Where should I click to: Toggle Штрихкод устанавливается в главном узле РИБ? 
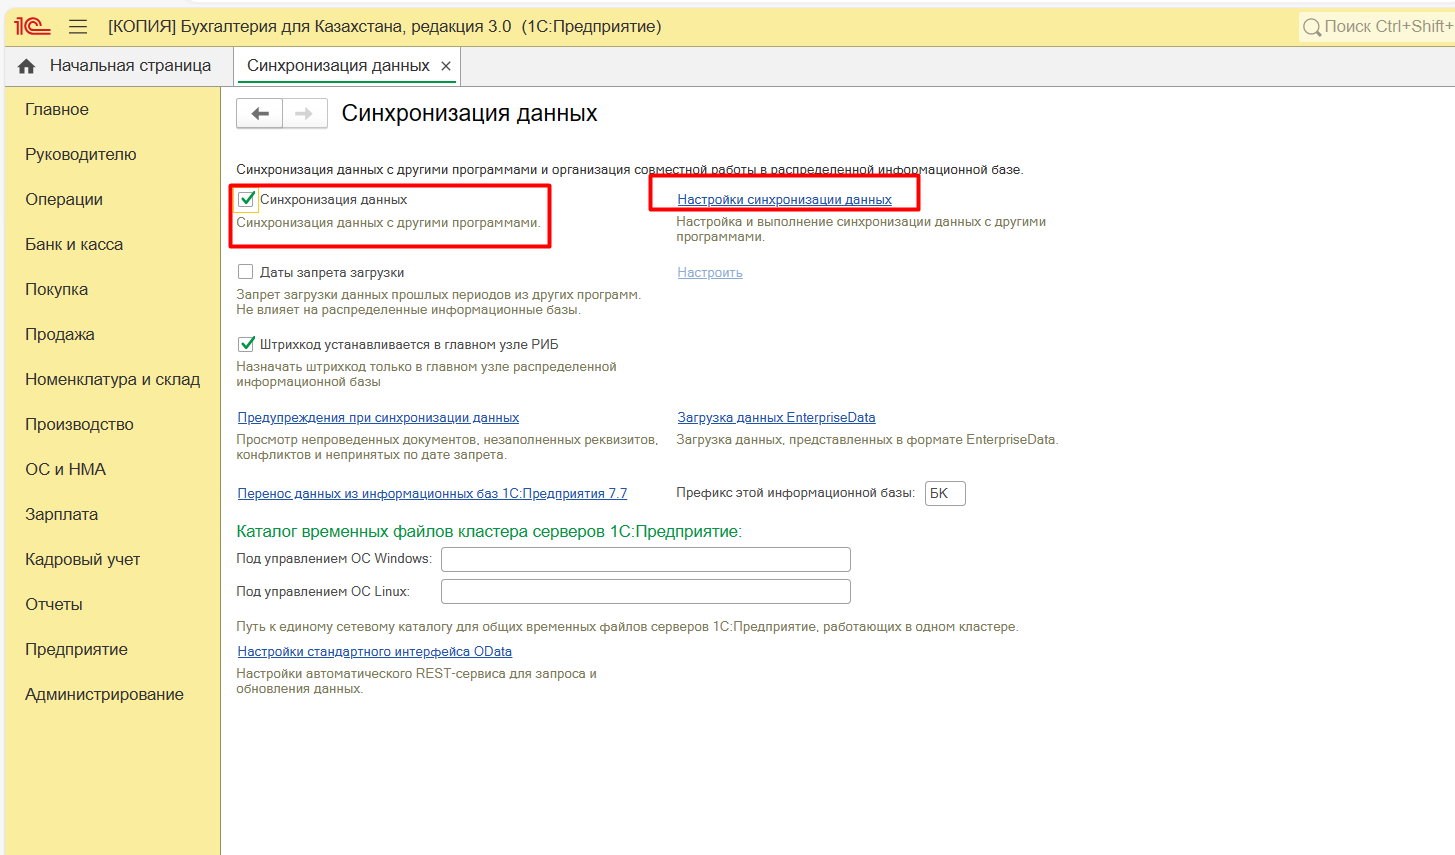246,344
